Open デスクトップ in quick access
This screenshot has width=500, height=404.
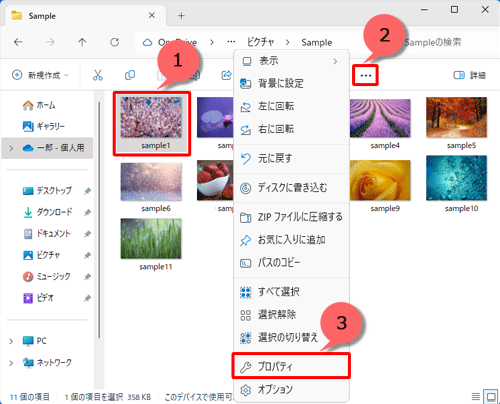pyautogui.click(x=47, y=191)
